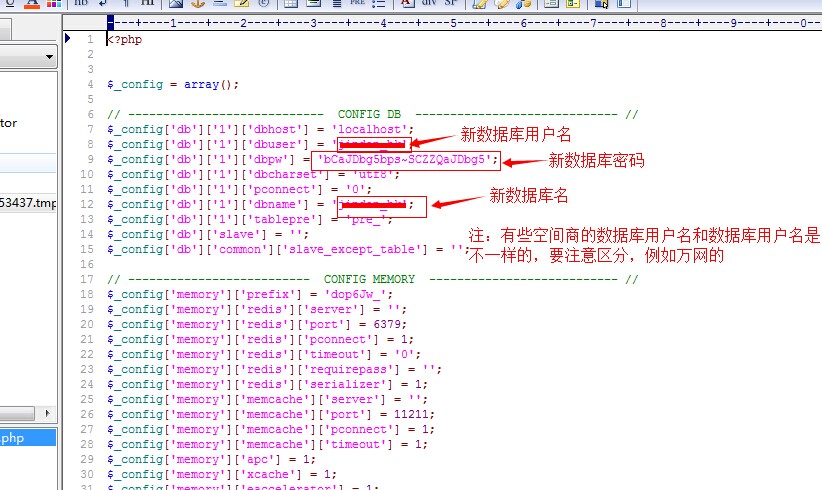Click the font color 'A' toolbar icon
Image resolution: width=822 pixels, height=490 pixels.
[x=29, y=4]
